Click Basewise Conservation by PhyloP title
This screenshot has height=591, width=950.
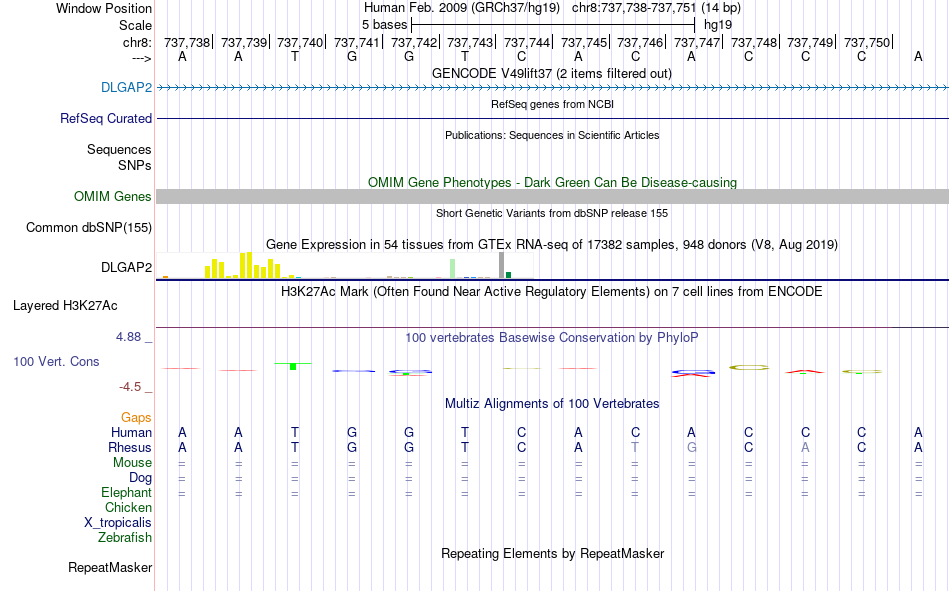pos(552,338)
